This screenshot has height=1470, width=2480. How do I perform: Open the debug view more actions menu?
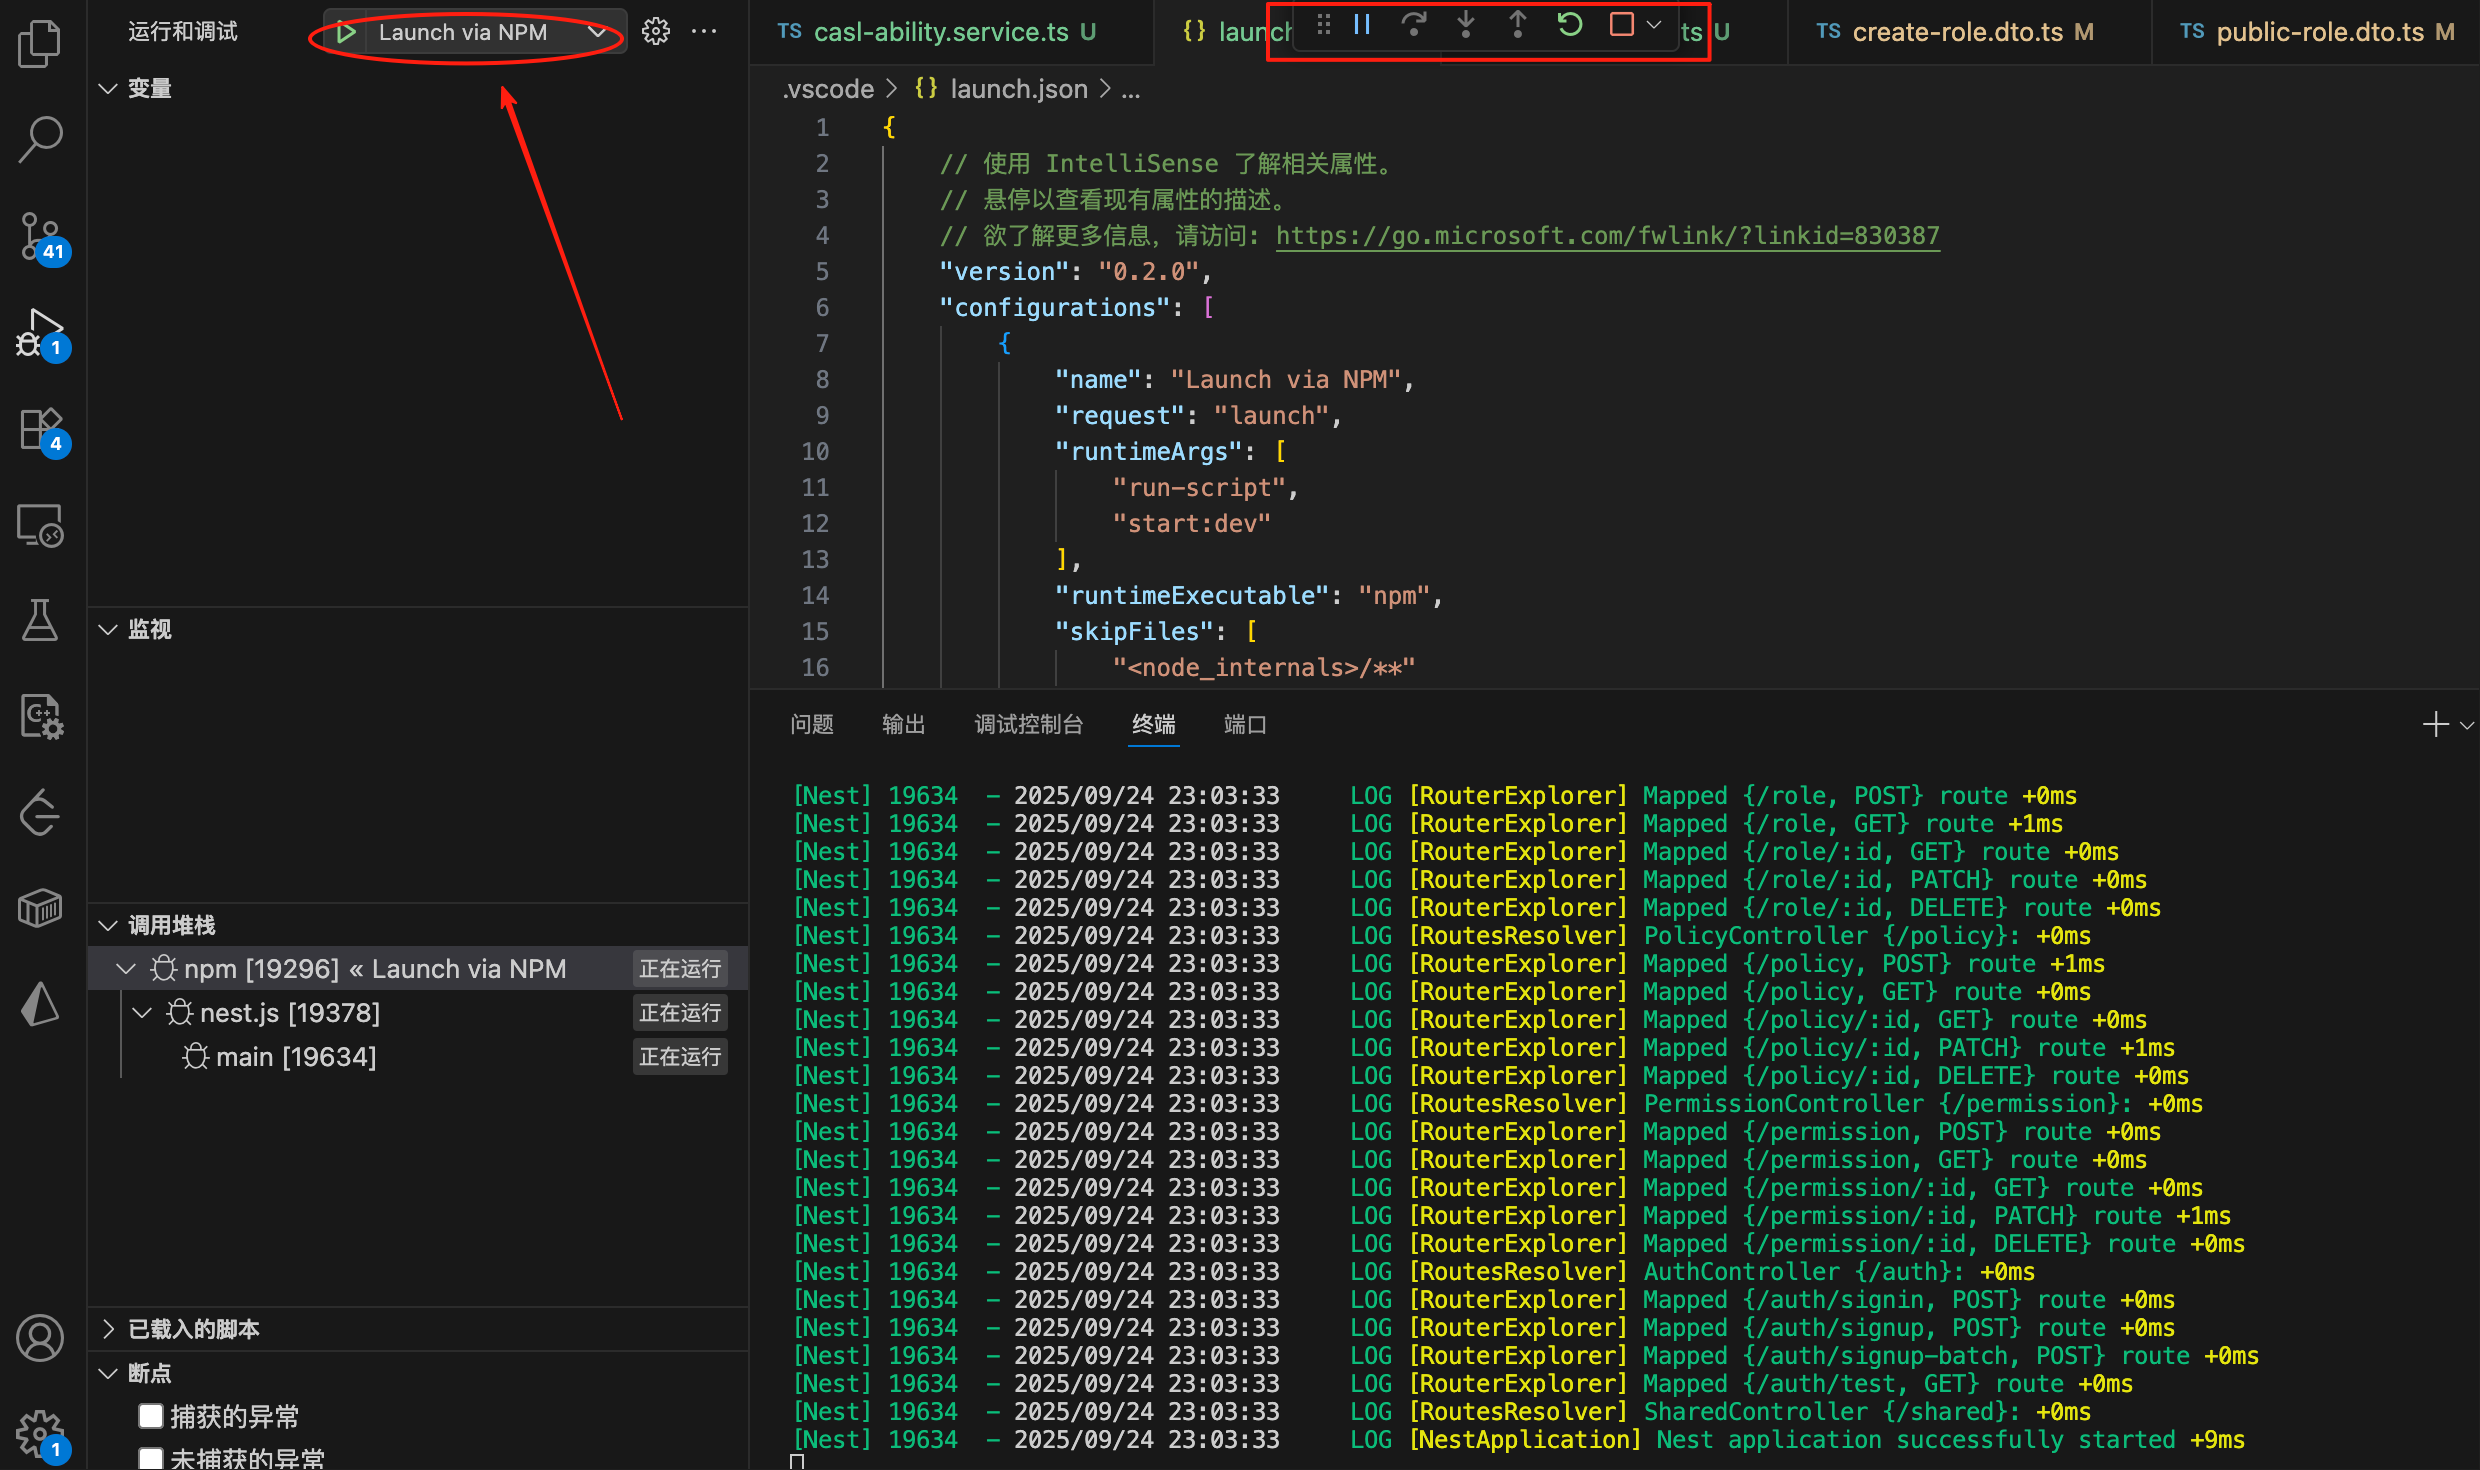704,32
